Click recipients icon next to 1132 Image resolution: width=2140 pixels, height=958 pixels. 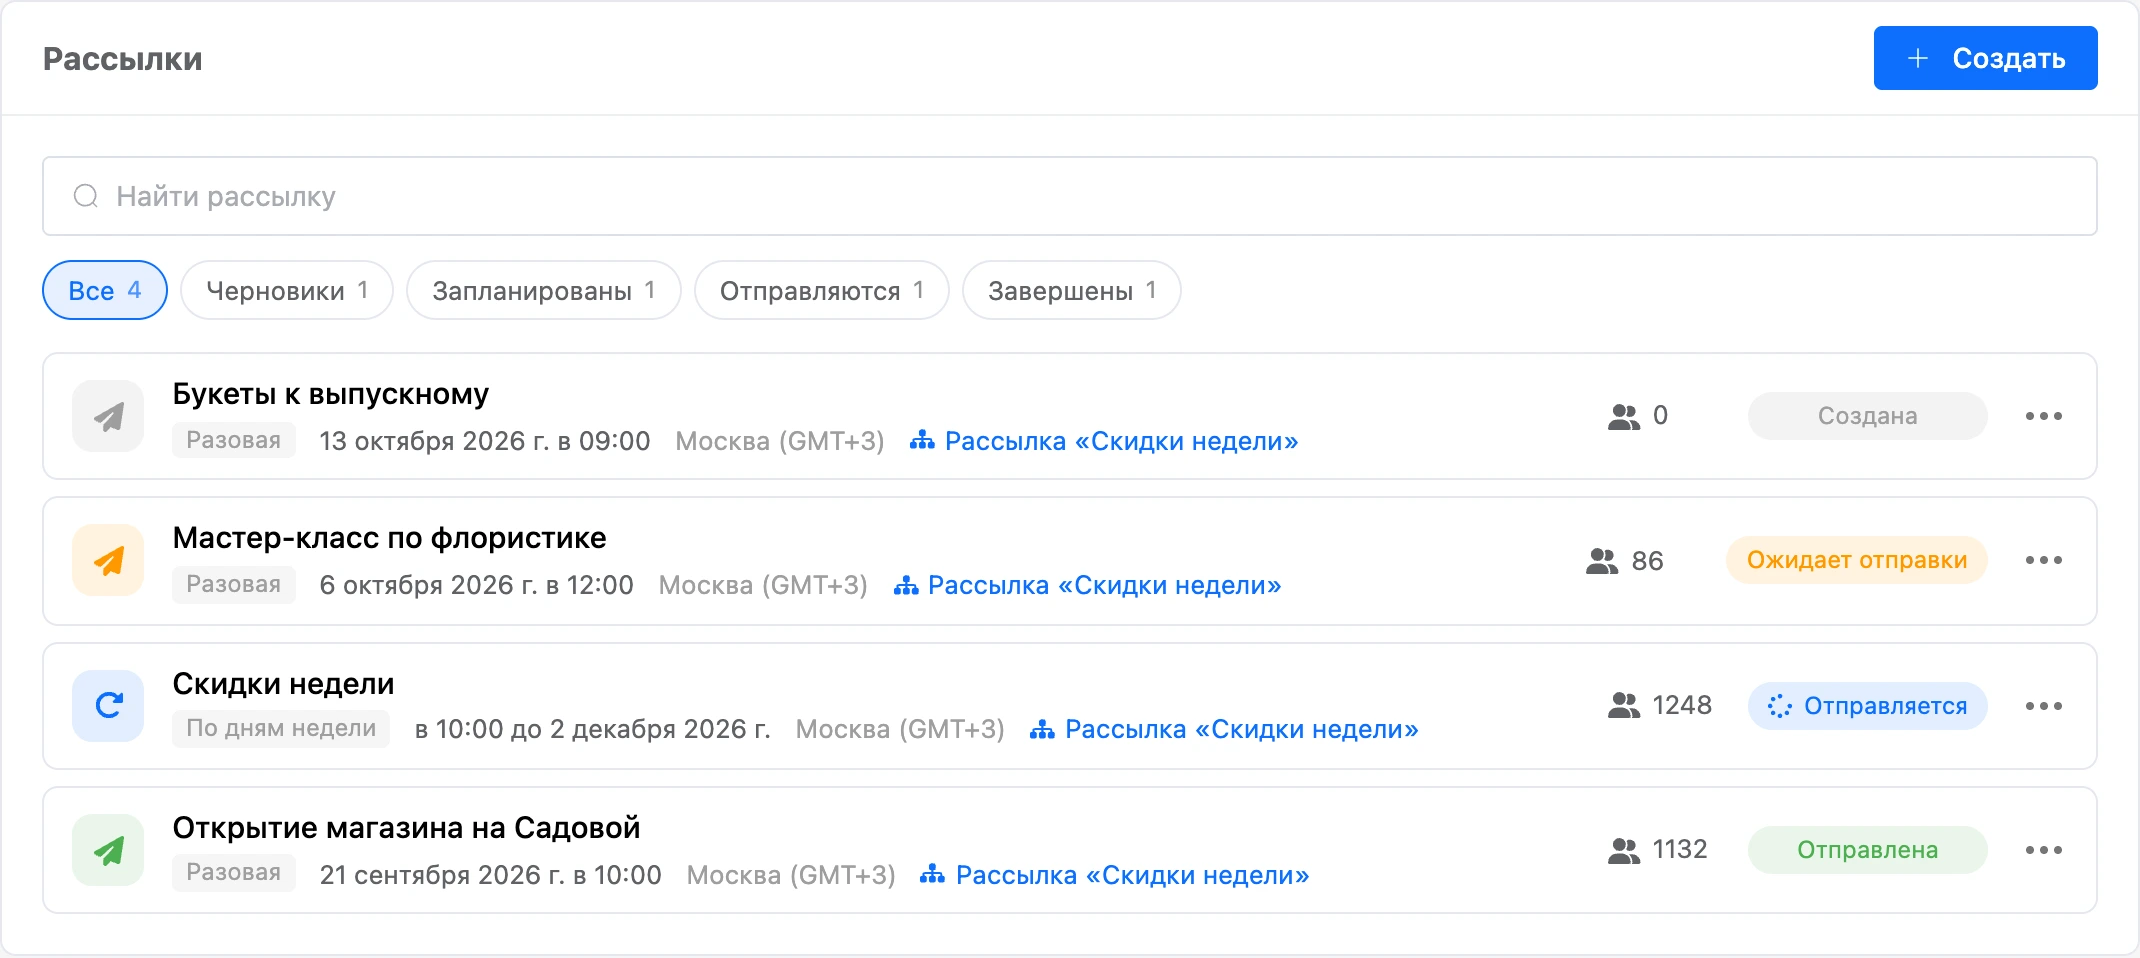(1624, 850)
